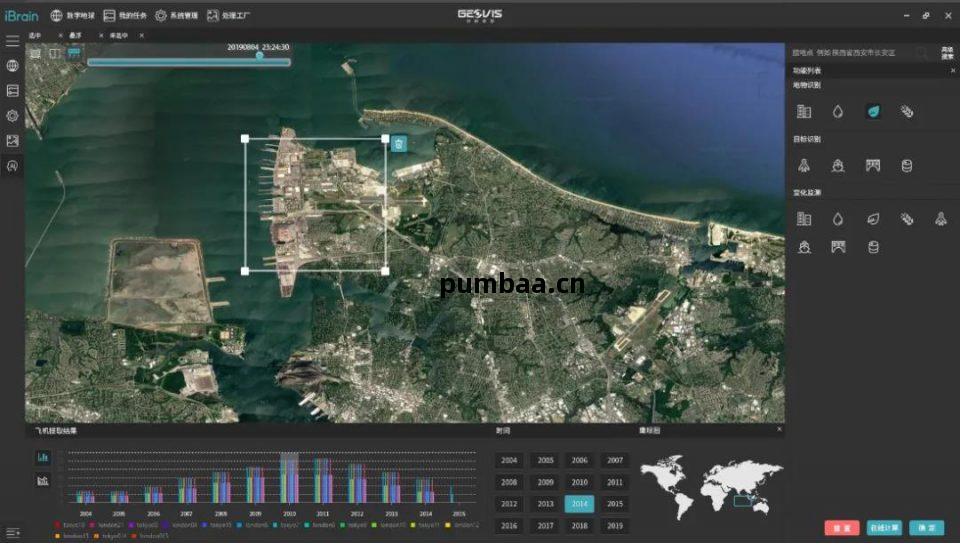Open the image icon in left sidebar

12,141
